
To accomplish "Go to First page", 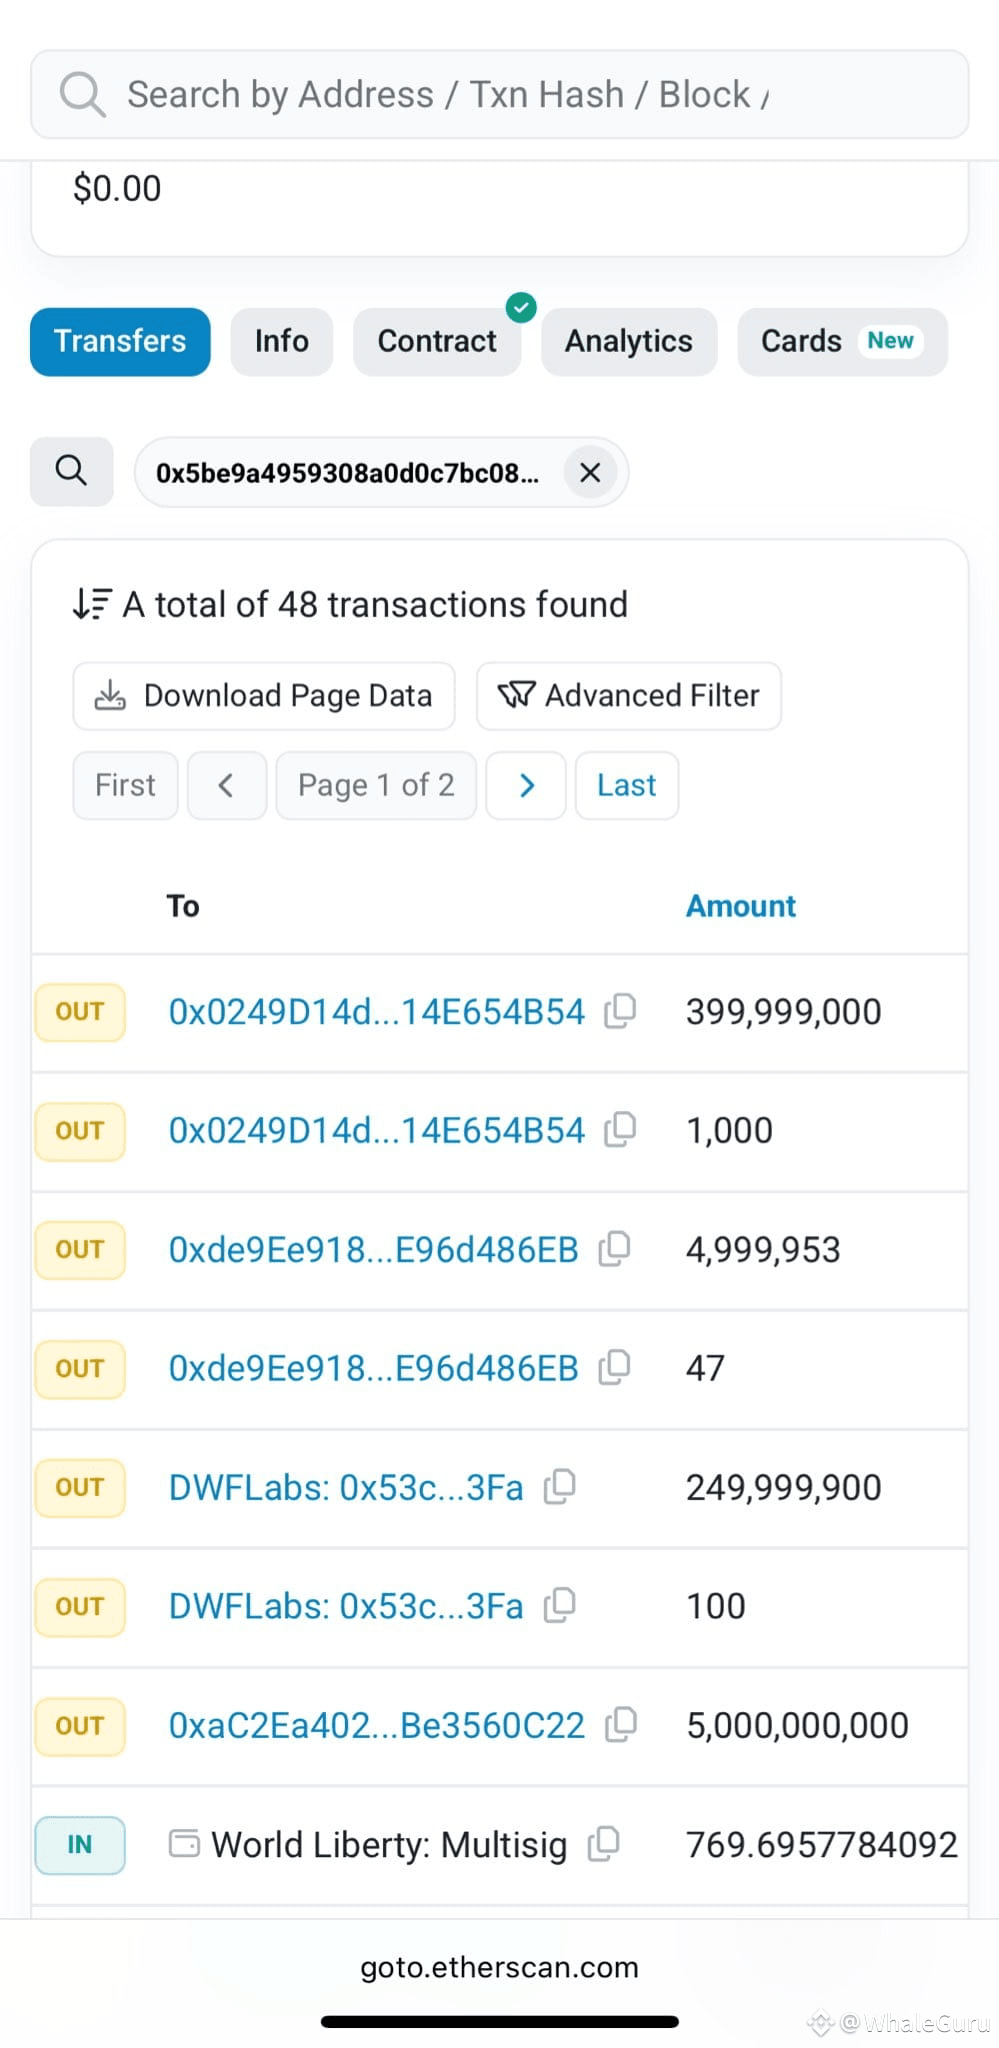I will [125, 786].
